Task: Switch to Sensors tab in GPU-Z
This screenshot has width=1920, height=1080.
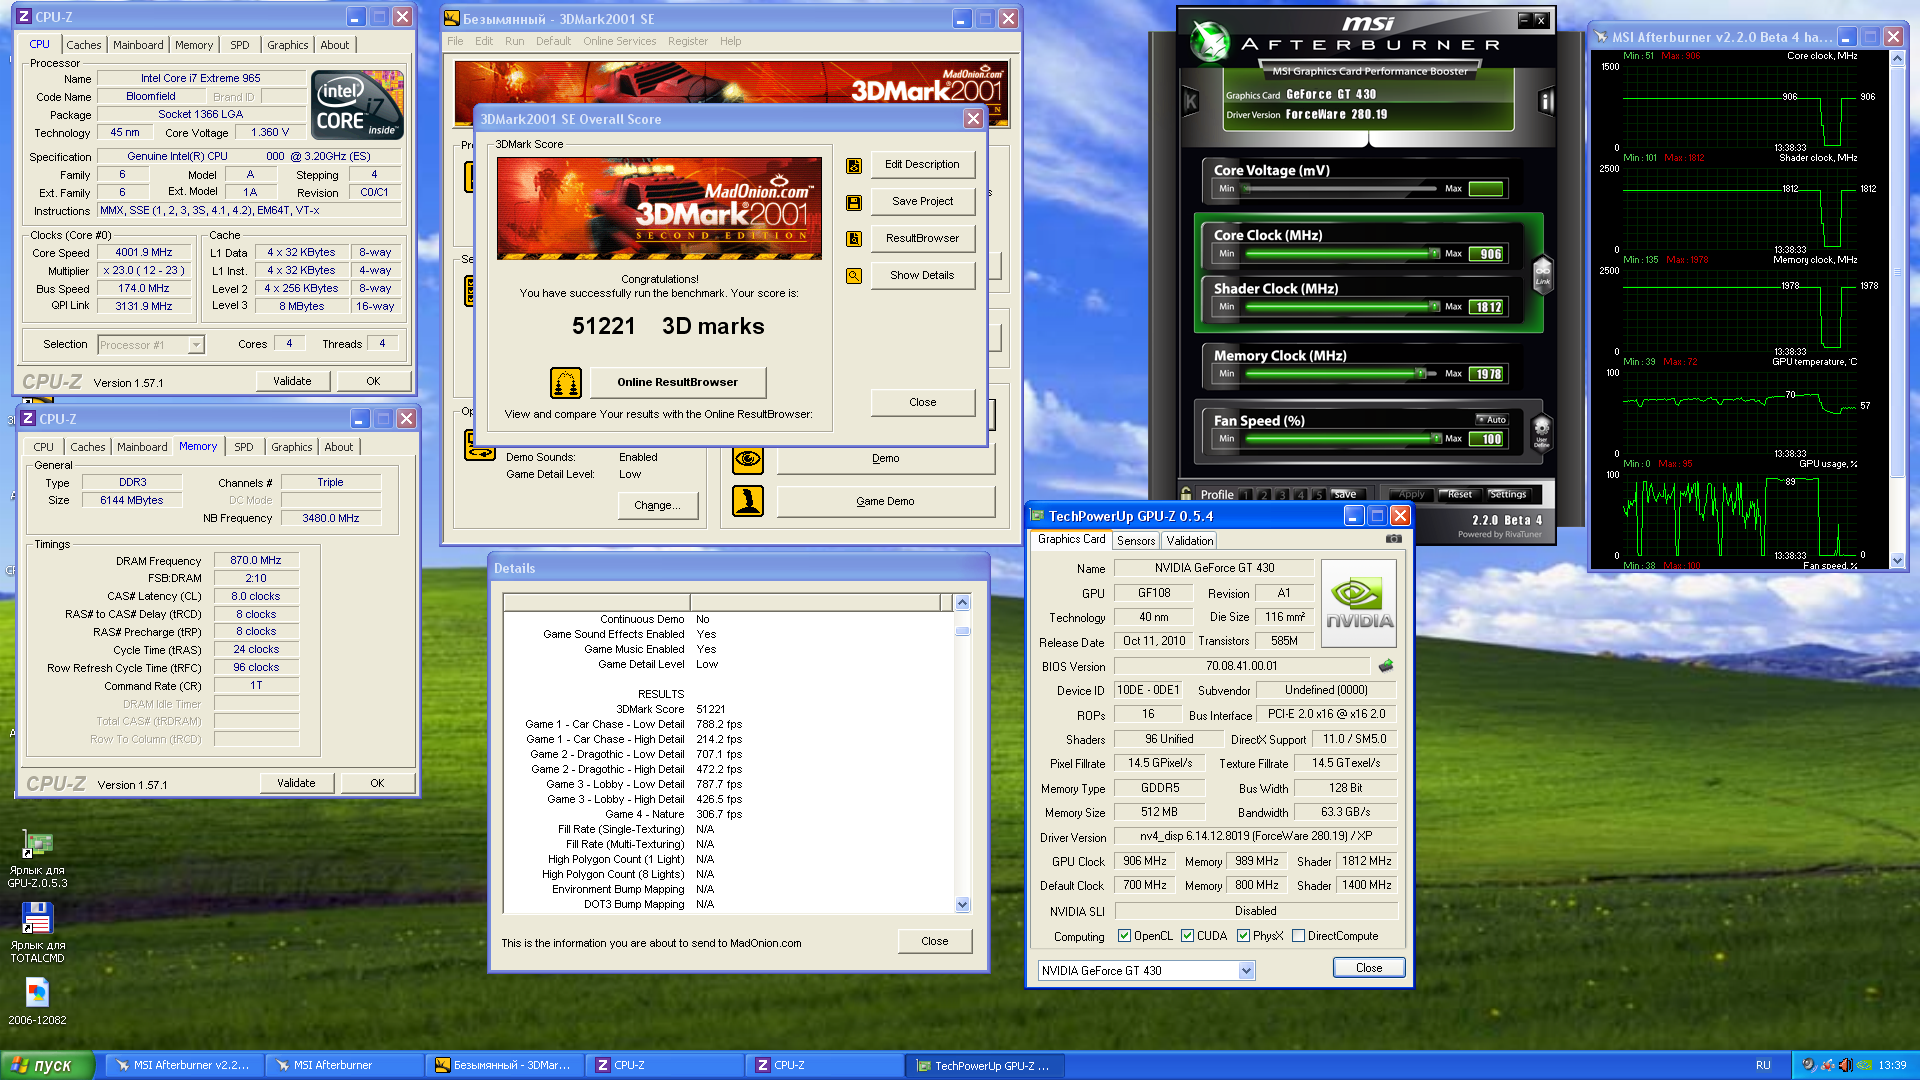Action: pyautogui.click(x=1136, y=541)
